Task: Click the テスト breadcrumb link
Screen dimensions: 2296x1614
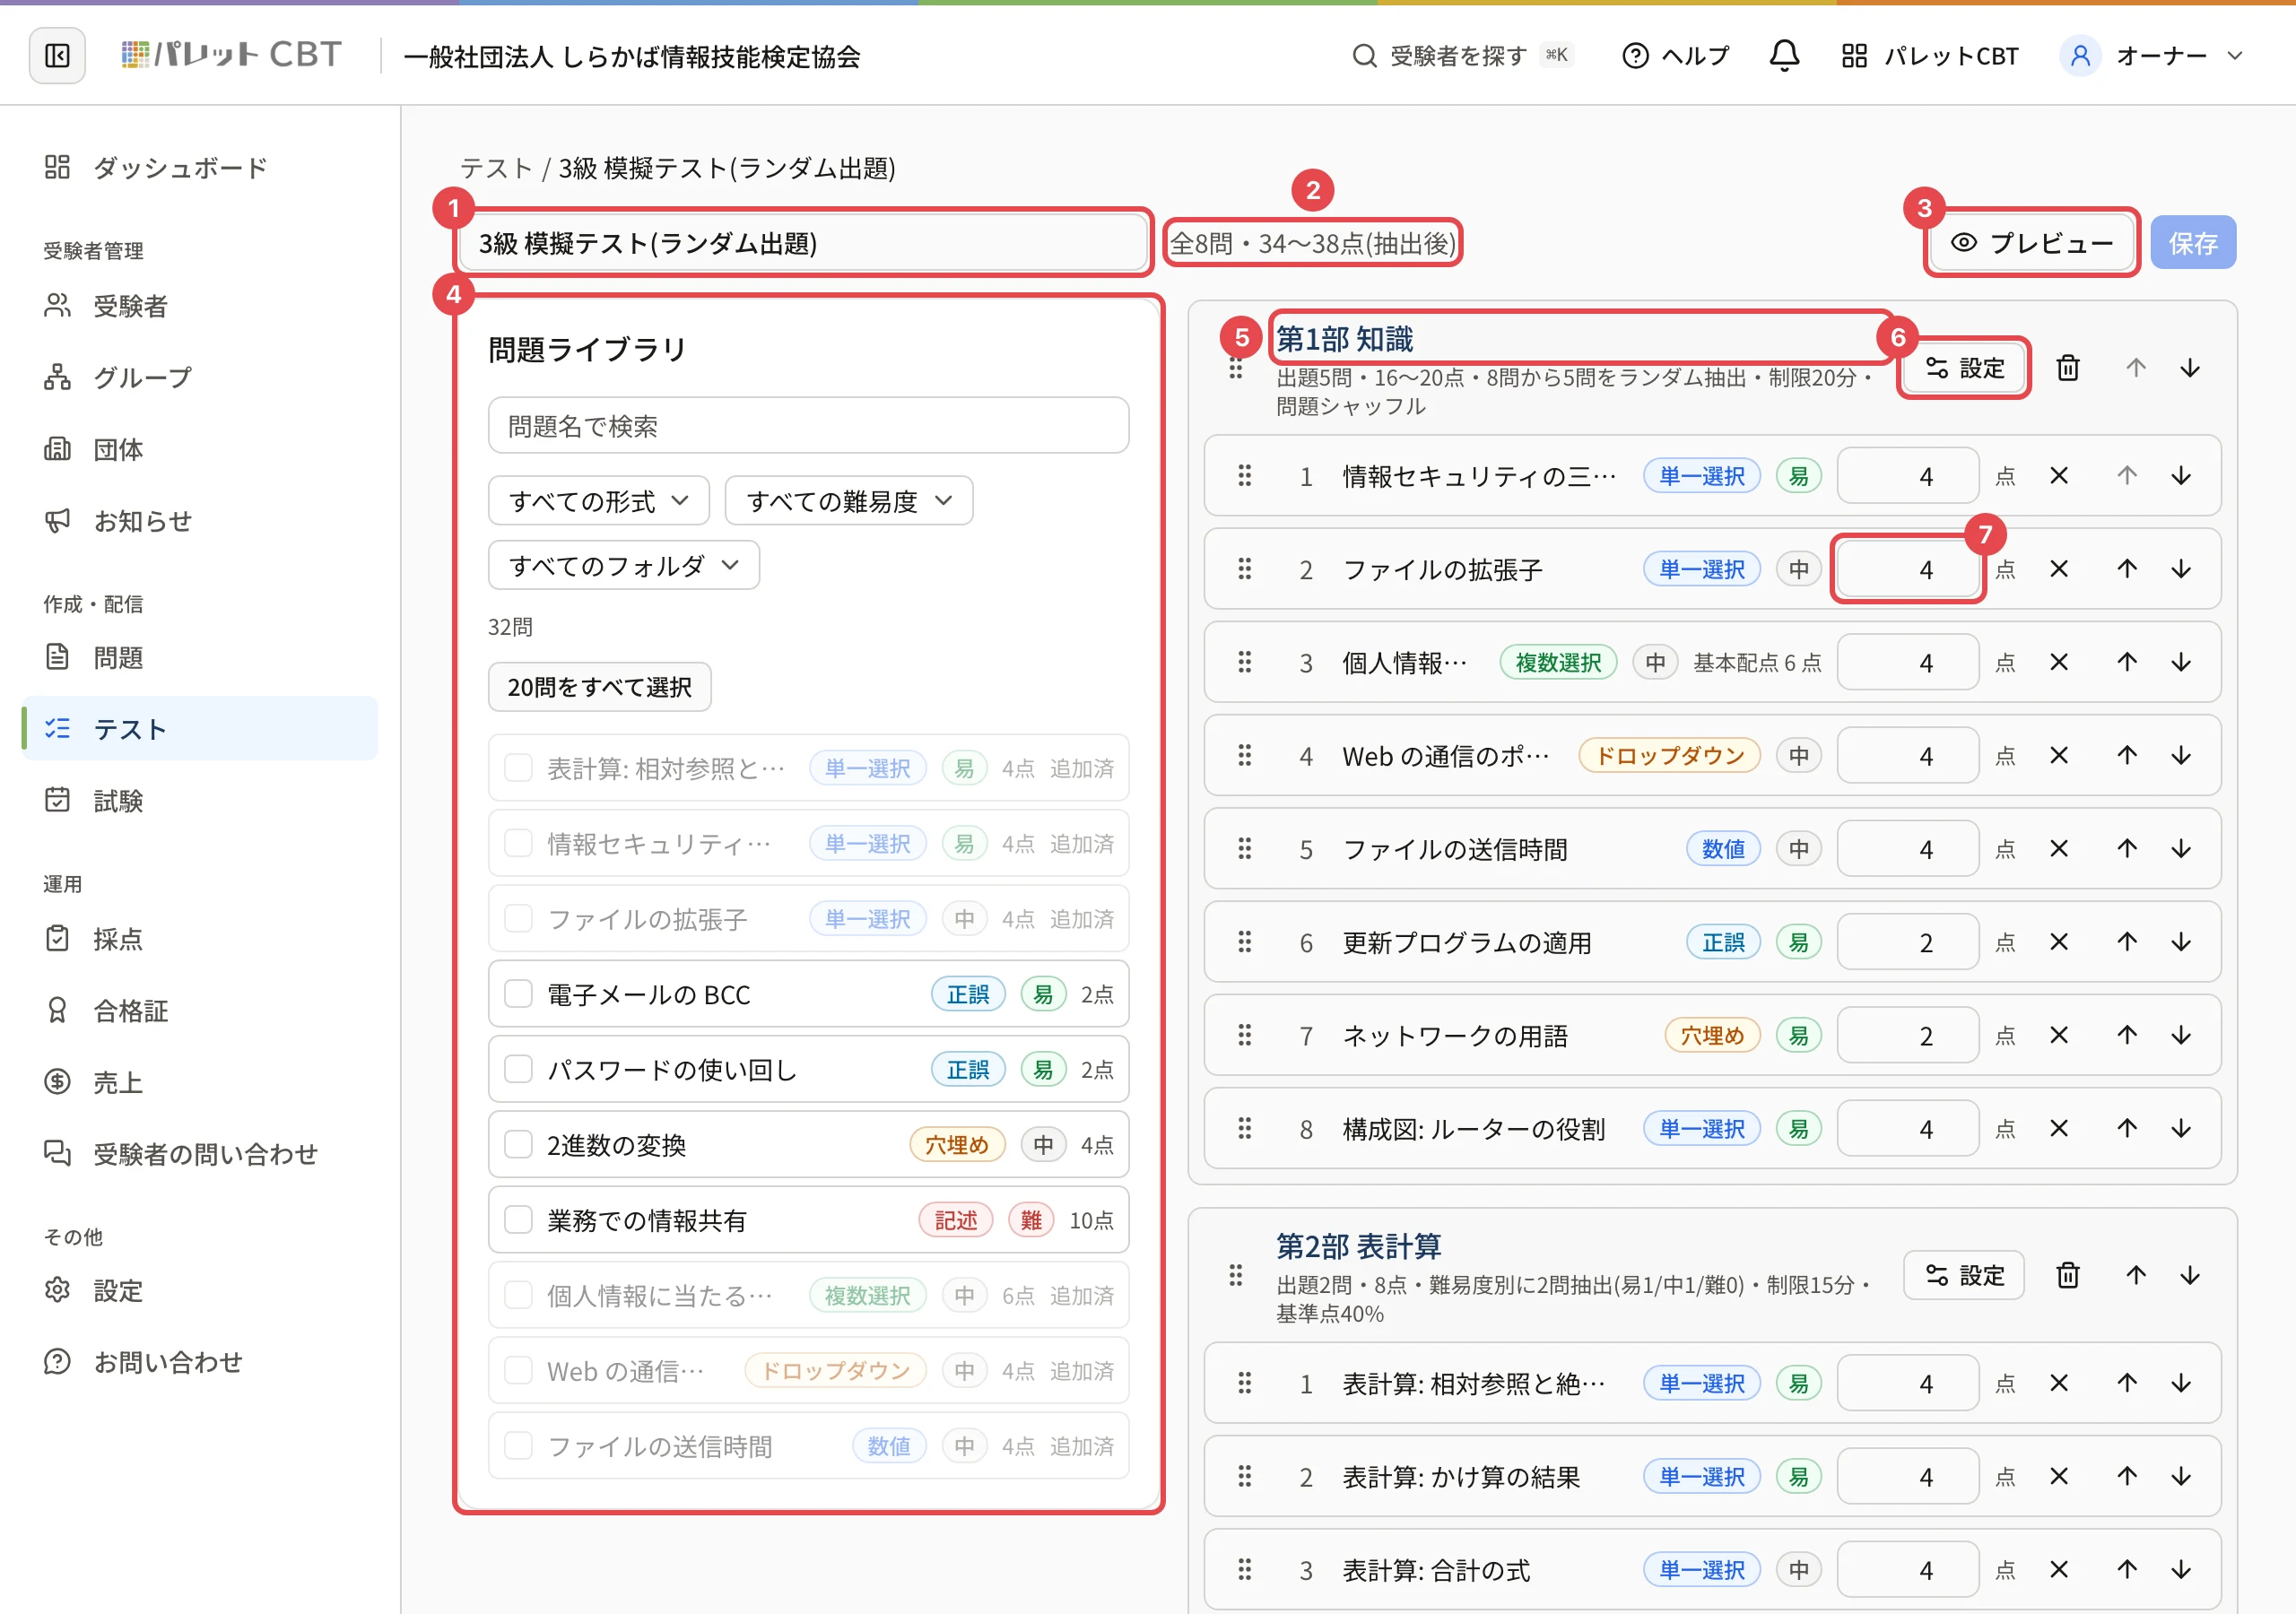Action: [496, 168]
